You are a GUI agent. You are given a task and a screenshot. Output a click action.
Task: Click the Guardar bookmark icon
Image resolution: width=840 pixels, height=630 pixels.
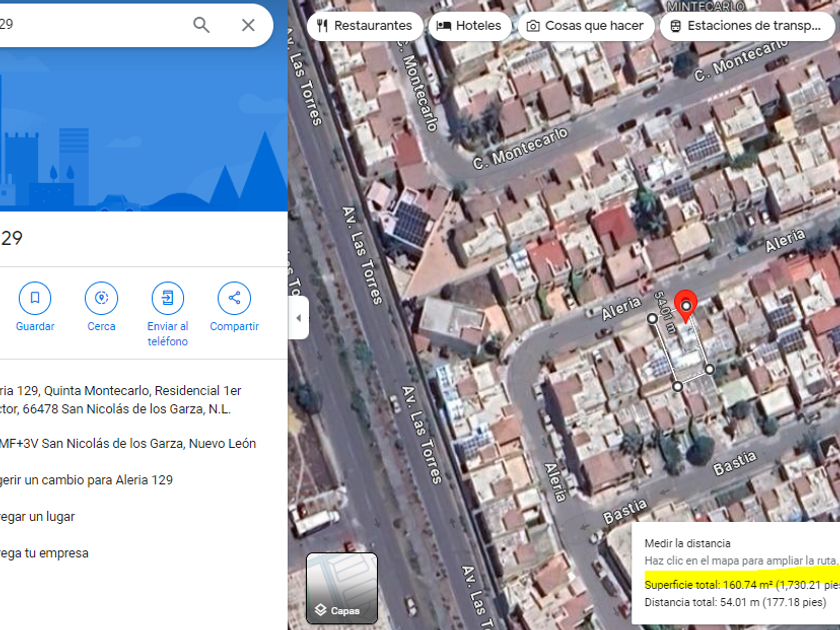pyautogui.click(x=35, y=298)
